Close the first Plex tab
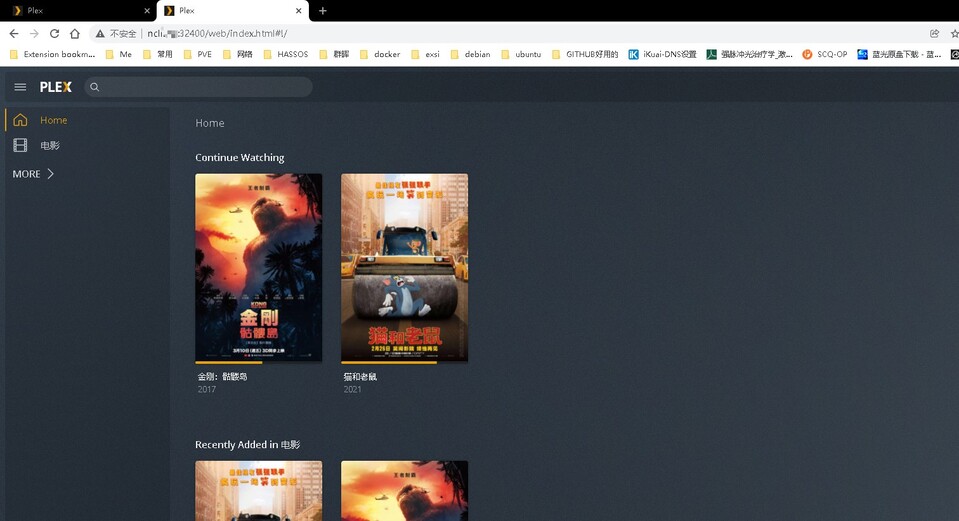Screen dimensions: 959x521 pos(147,10)
